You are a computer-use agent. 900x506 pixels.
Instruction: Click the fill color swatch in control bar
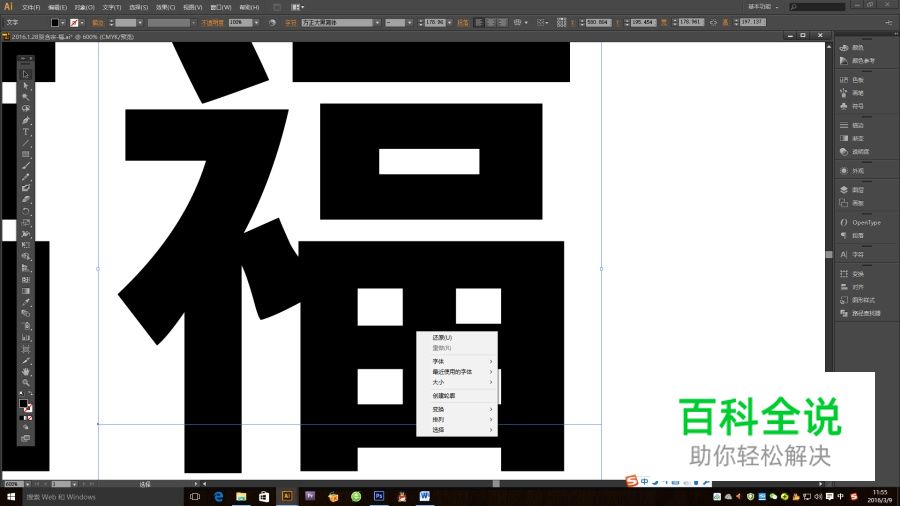[55, 23]
